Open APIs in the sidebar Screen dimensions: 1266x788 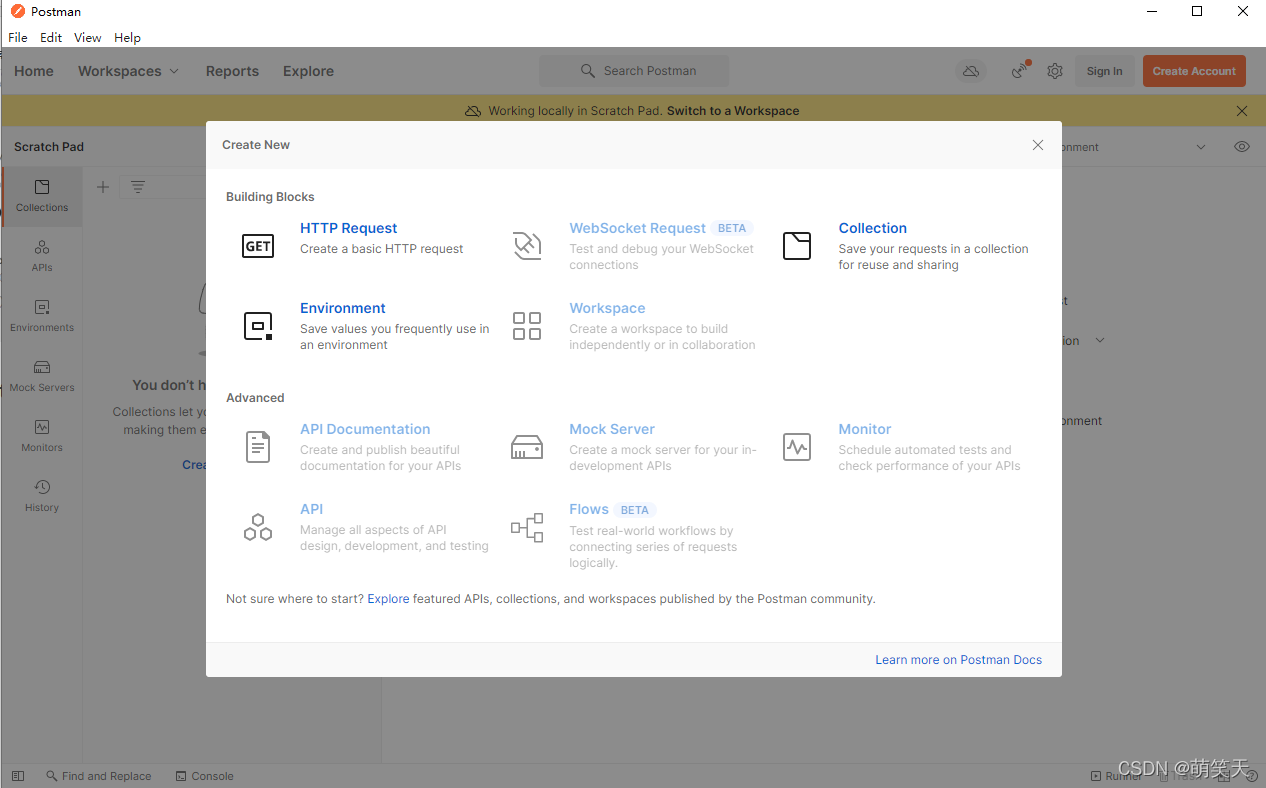[42, 256]
